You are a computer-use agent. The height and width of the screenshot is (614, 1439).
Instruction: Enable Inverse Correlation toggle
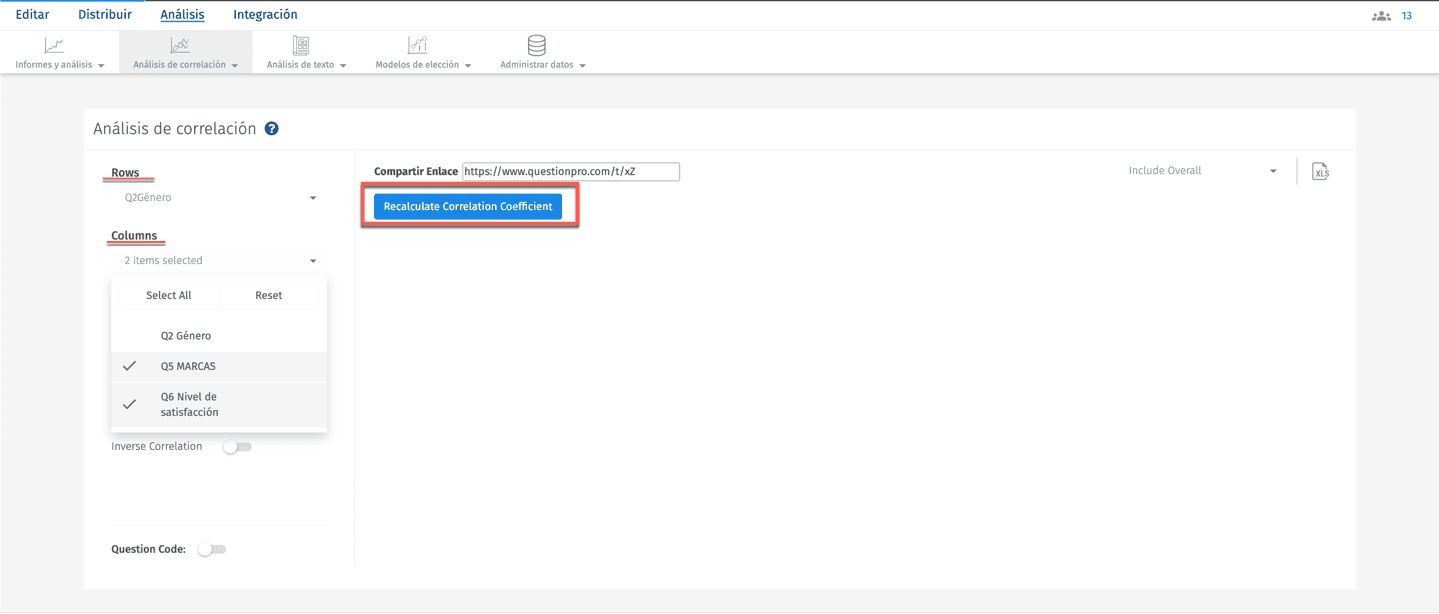click(x=237, y=446)
